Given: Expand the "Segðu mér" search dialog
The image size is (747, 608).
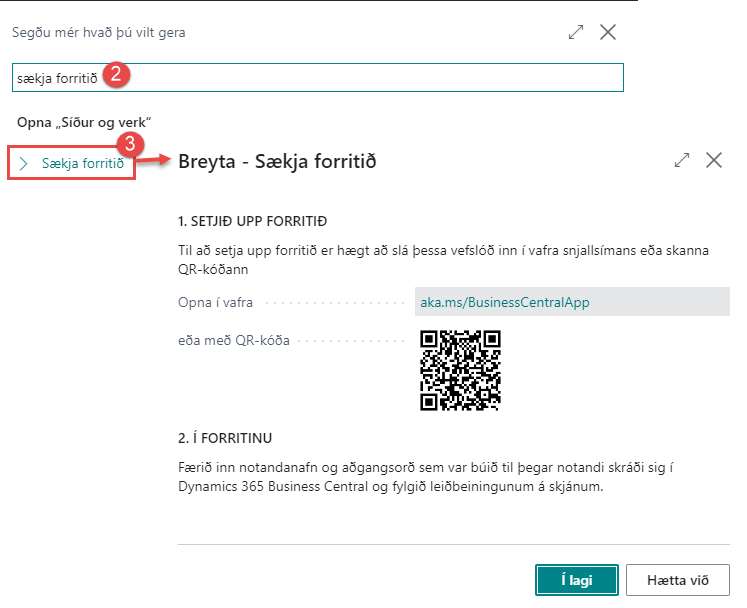Looking at the screenshot, I should (575, 32).
